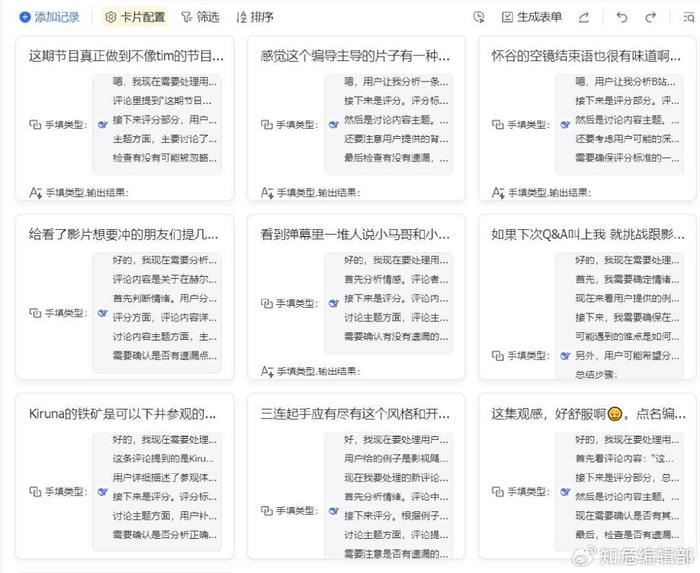
Task: Click 手填类型 field icon in 感觉这个编导主导 card
Action: 267,125
